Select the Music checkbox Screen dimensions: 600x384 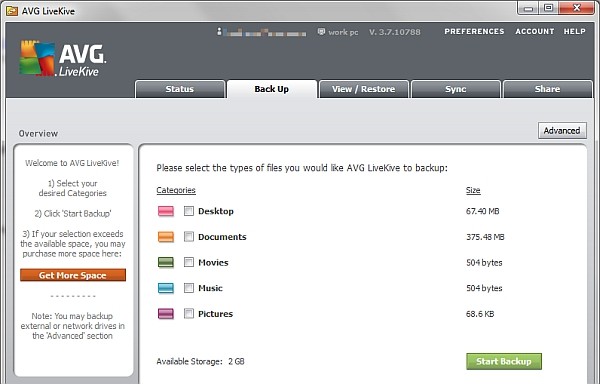coord(189,288)
